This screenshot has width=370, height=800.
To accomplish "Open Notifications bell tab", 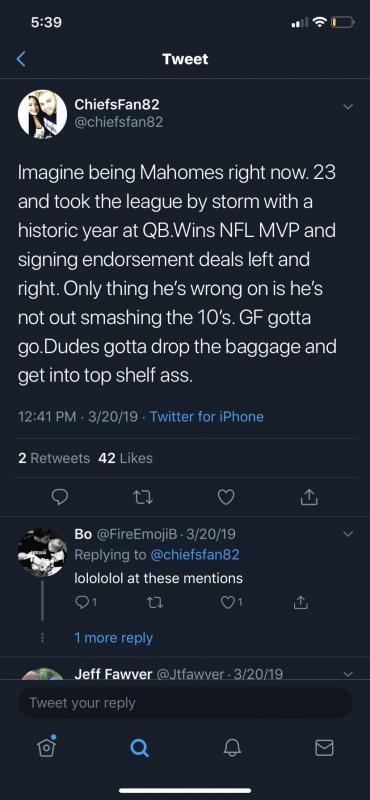I will [231, 748].
